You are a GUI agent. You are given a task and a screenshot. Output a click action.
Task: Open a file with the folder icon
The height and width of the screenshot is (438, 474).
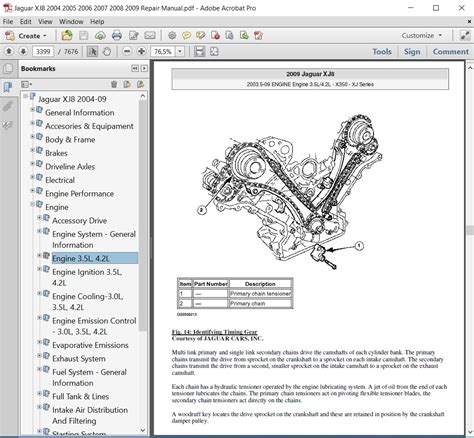(67, 35)
